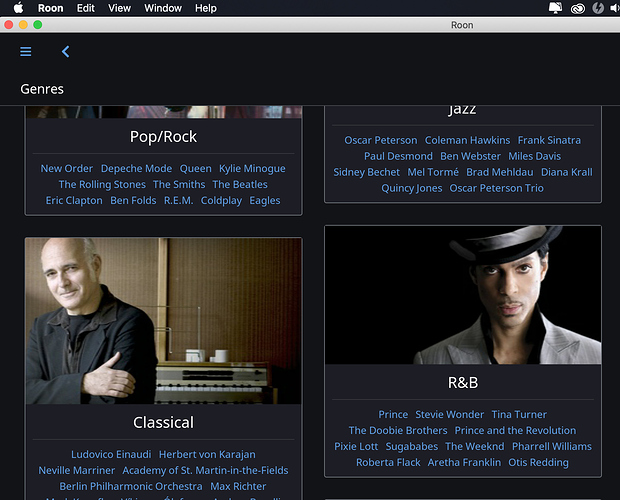Open artist Herbert von Karajan
This screenshot has height=500, width=620.
point(207,455)
